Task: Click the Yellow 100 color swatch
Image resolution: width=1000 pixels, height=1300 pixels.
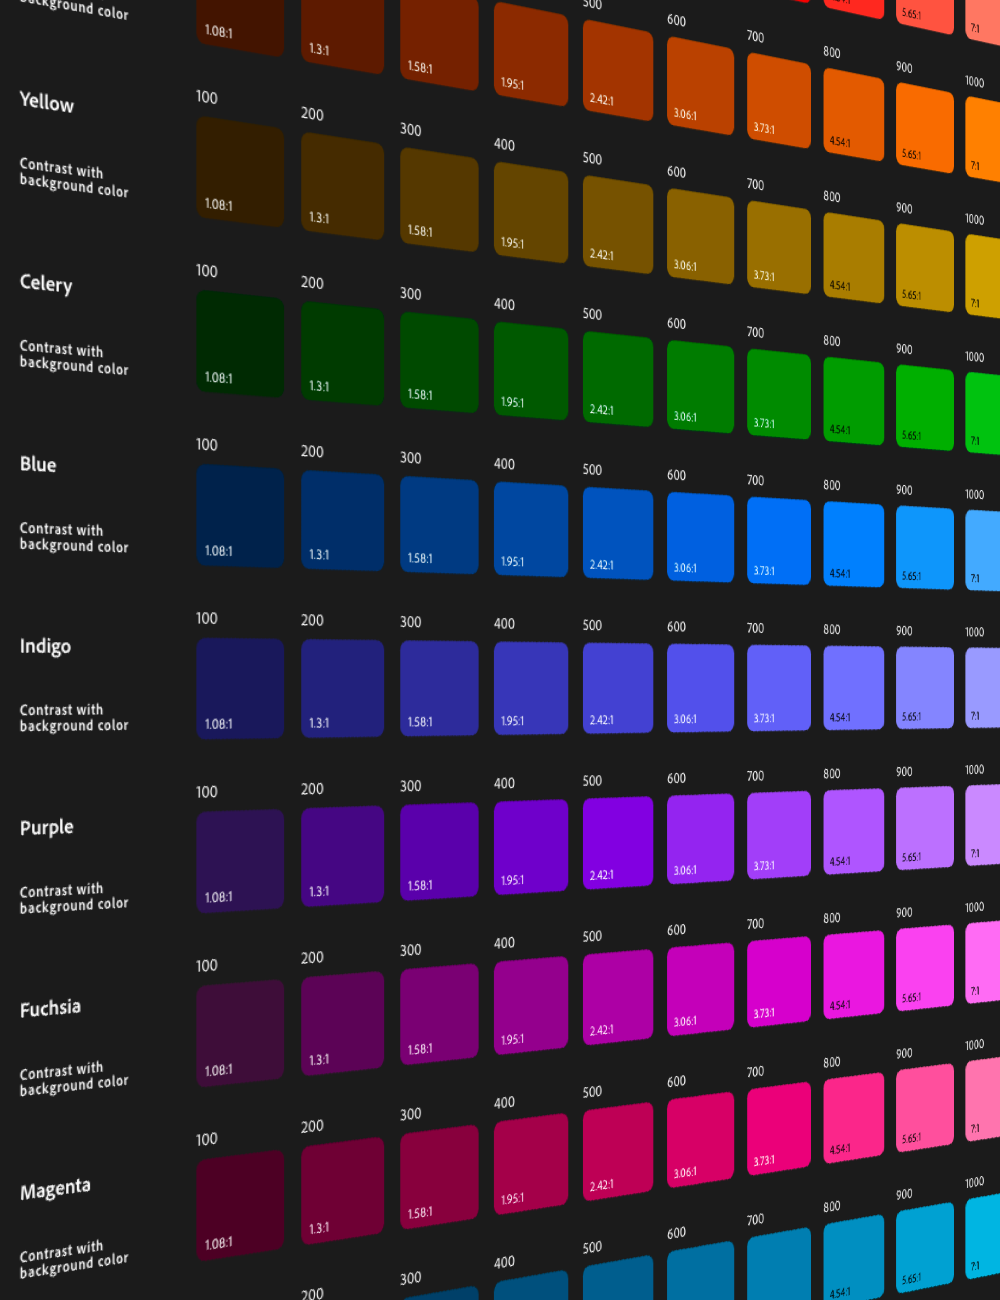Action: point(239,171)
